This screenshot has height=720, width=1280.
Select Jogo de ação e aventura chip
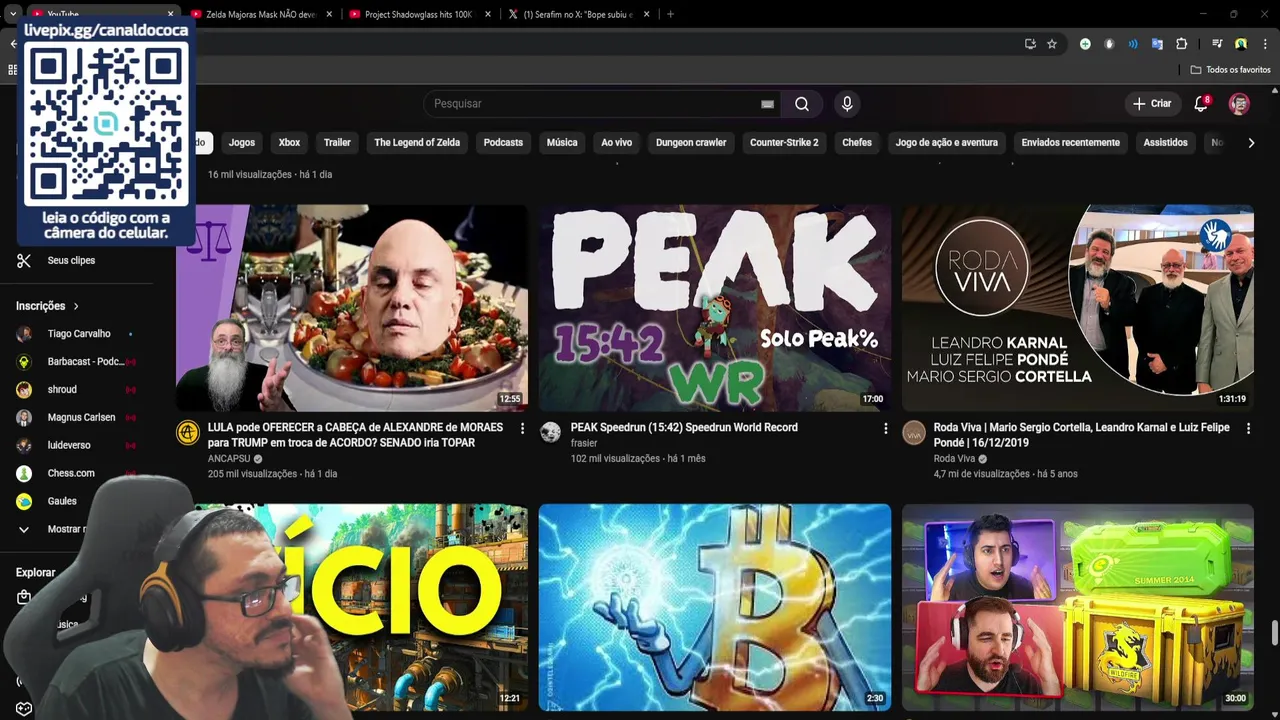pyautogui.click(x=946, y=143)
